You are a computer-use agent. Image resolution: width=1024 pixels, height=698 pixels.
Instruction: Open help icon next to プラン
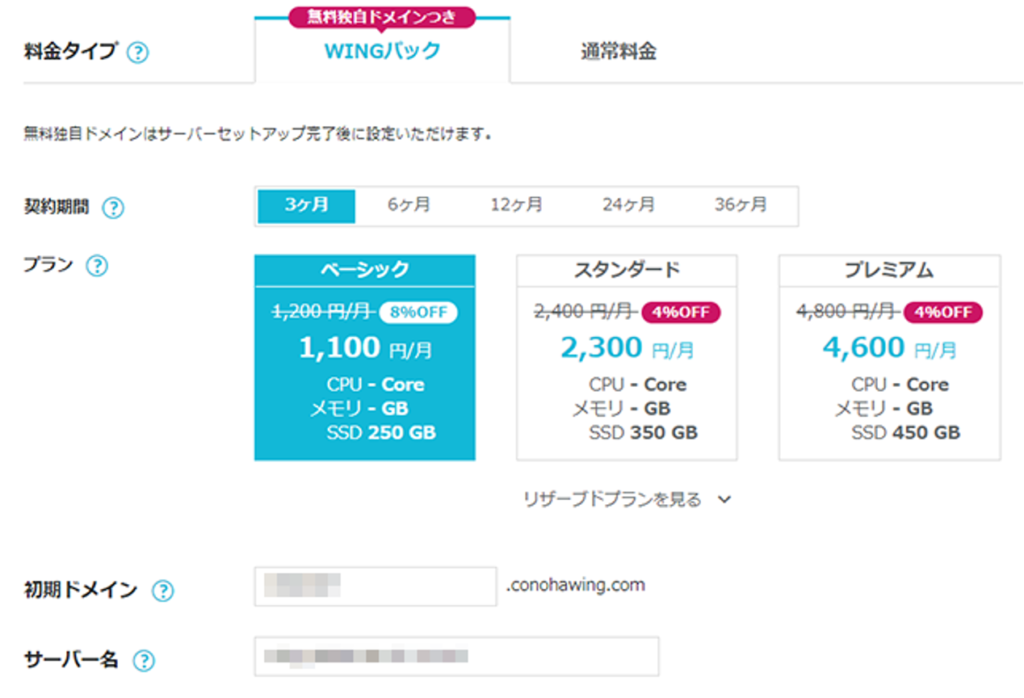[97, 266]
